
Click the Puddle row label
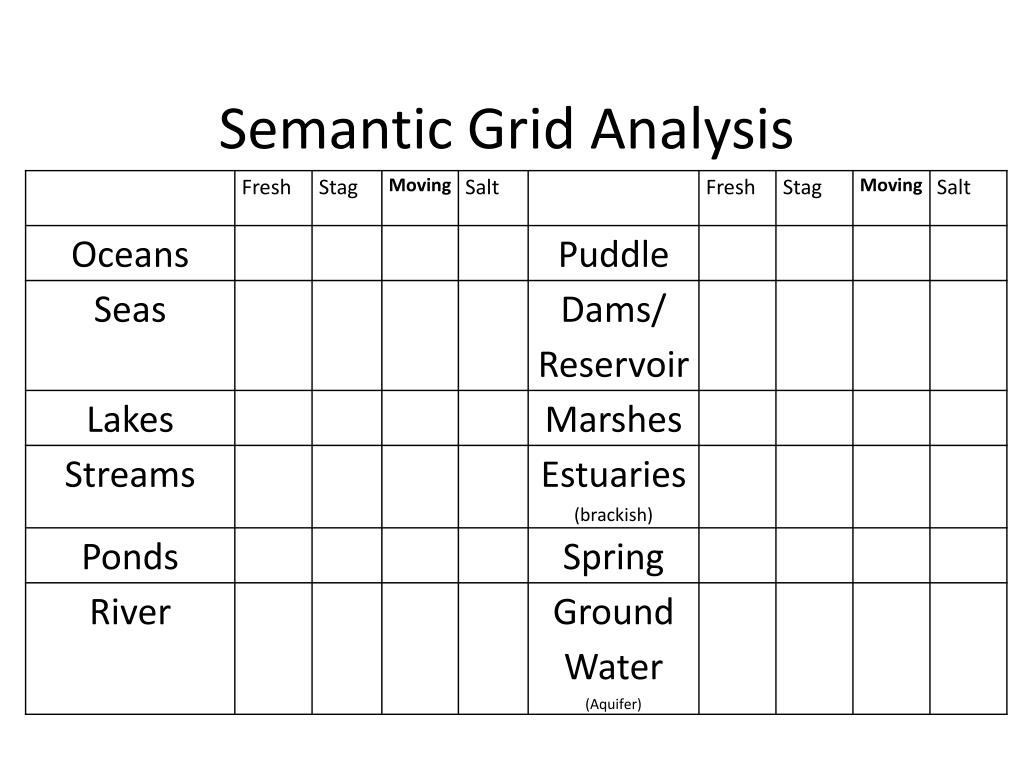[x=613, y=254]
